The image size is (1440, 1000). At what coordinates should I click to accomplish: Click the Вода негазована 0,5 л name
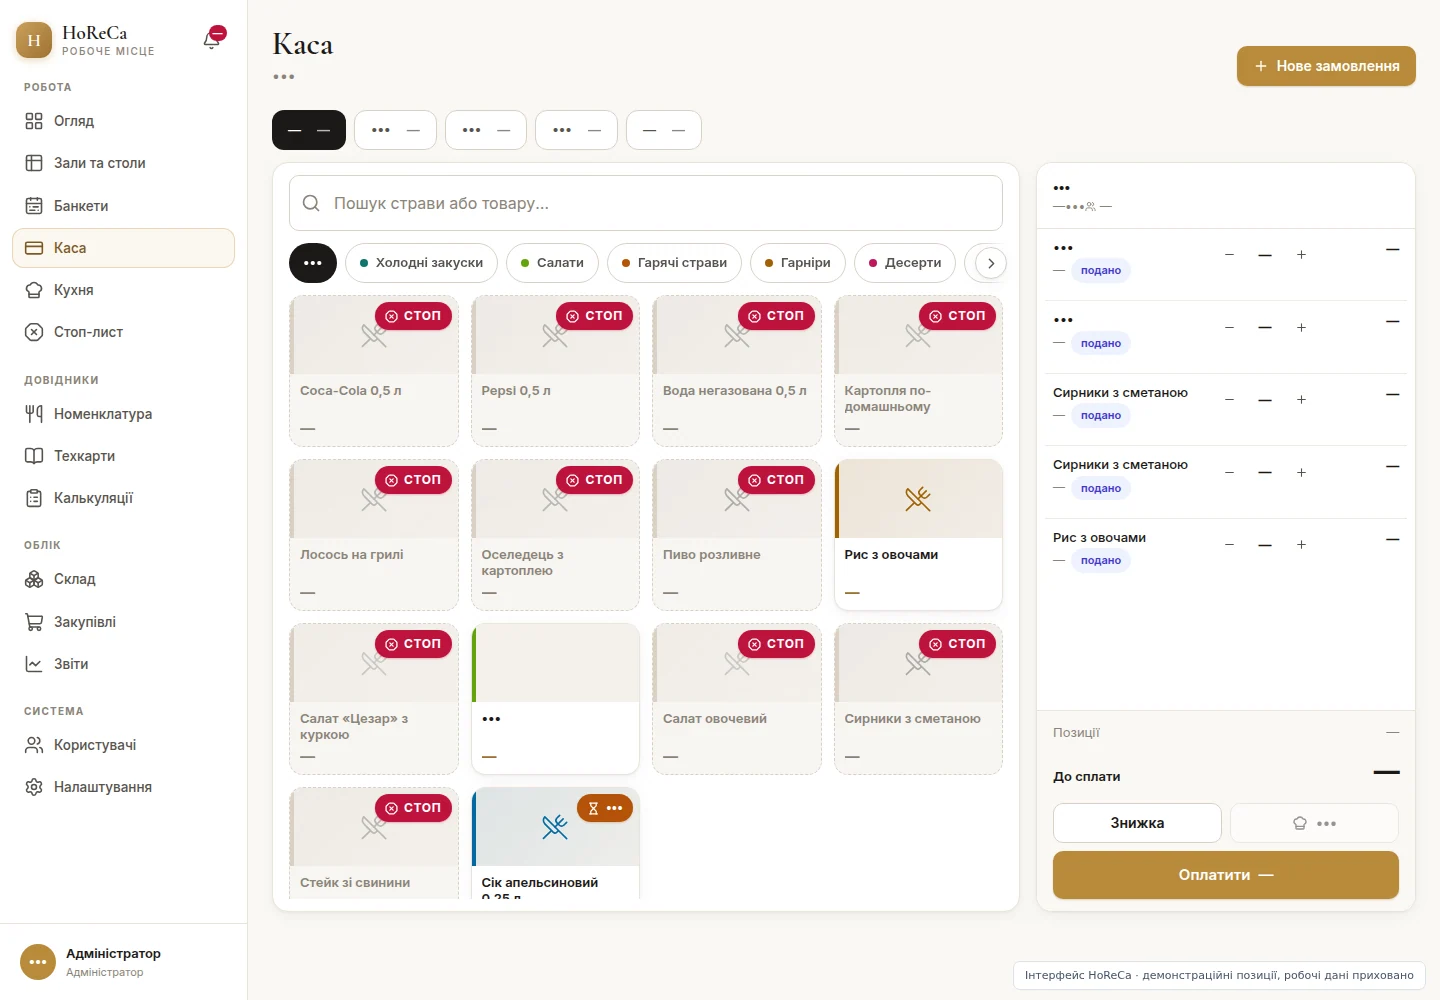[735, 391]
